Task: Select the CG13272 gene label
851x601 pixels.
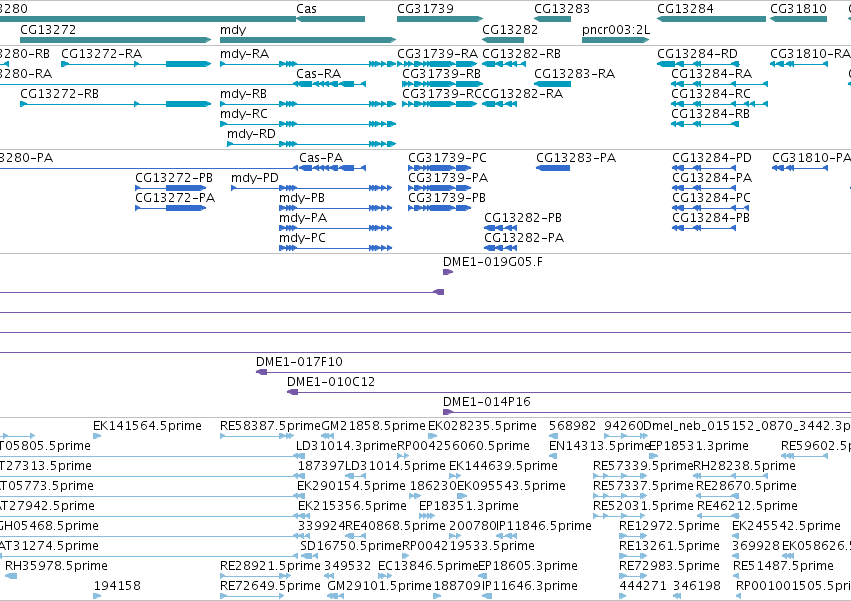Action: pyautogui.click(x=48, y=29)
